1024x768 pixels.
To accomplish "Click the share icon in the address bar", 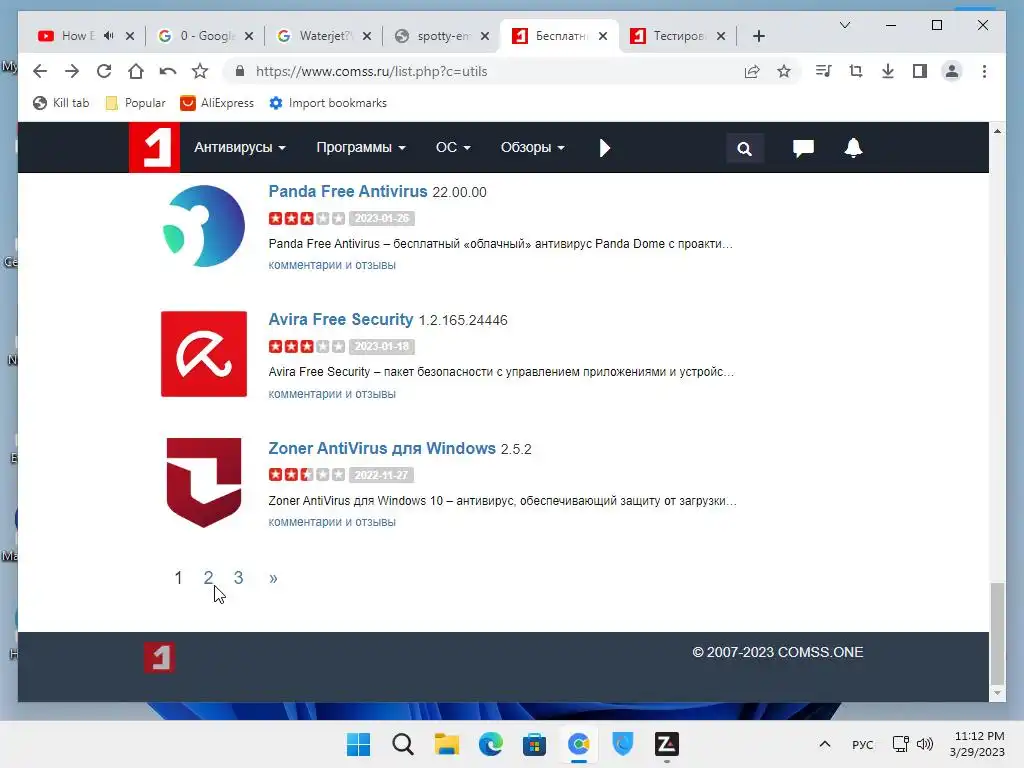I will click(x=752, y=71).
